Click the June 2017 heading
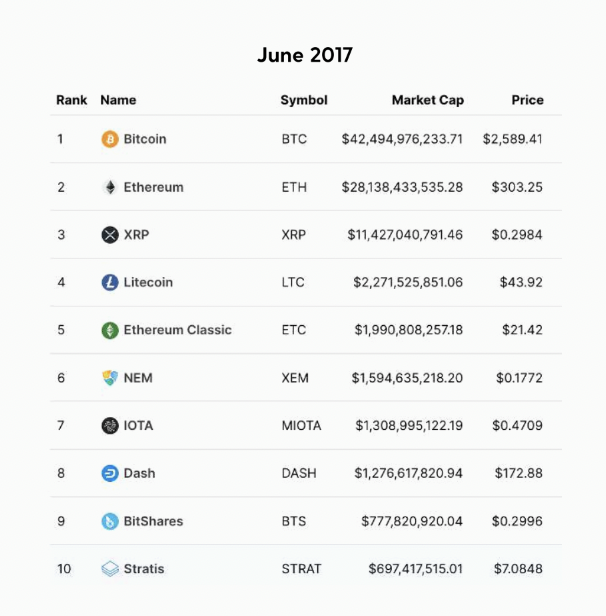Image resolution: width=606 pixels, height=616 pixels. pos(305,55)
